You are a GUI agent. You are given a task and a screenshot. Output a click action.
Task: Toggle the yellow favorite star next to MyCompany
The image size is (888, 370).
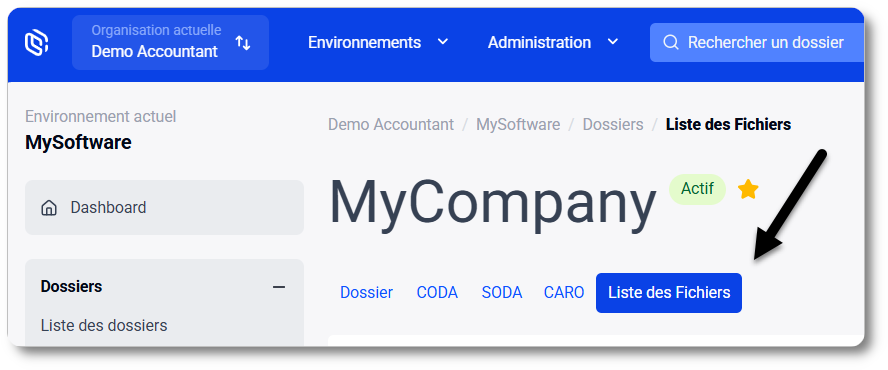tap(748, 189)
